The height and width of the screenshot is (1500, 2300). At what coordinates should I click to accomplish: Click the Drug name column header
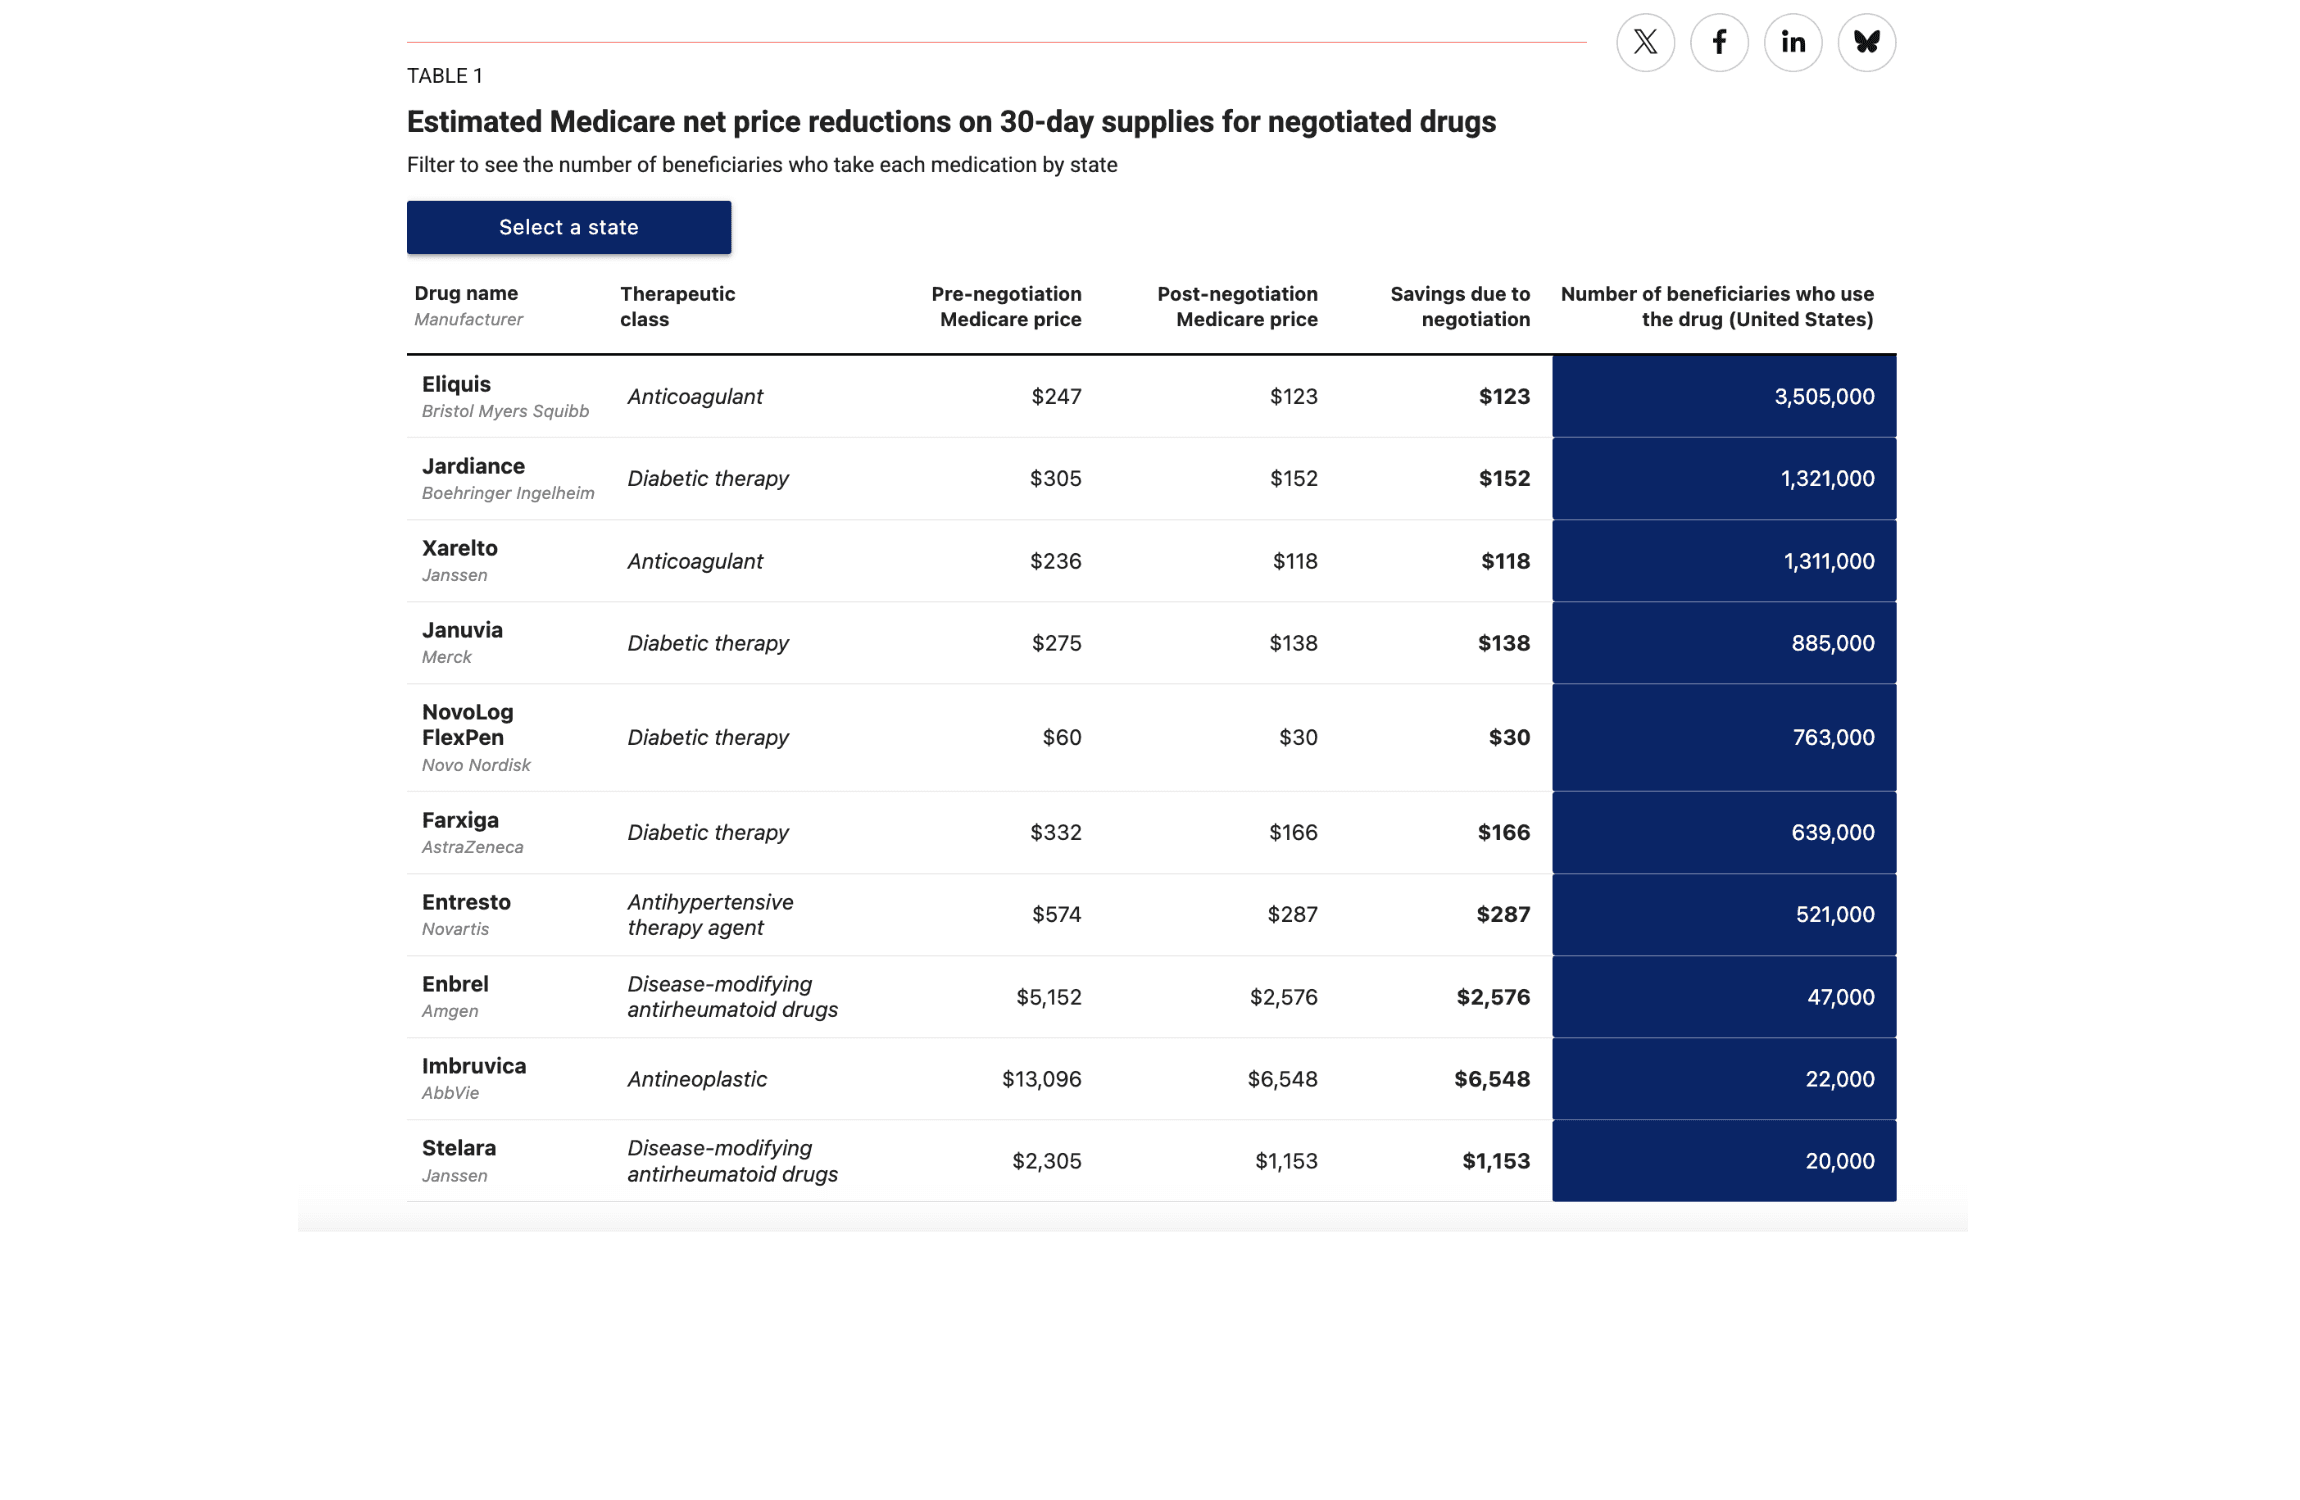(x=466, y=293)
